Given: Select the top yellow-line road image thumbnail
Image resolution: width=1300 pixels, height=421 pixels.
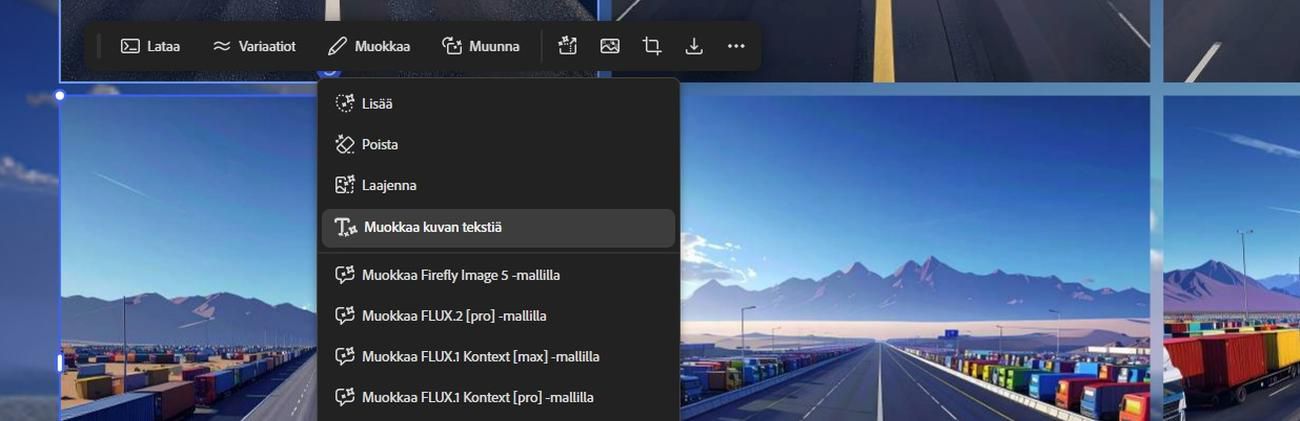Looking at the screenshot, I should [881, 41].
